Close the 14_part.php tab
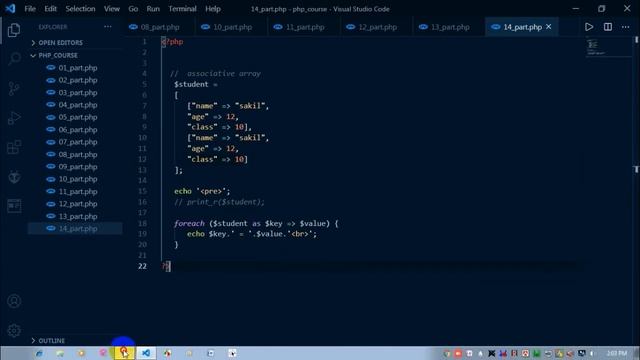Image resolution: width=640 pixels, height=360 pixels. tap(549, 27)
